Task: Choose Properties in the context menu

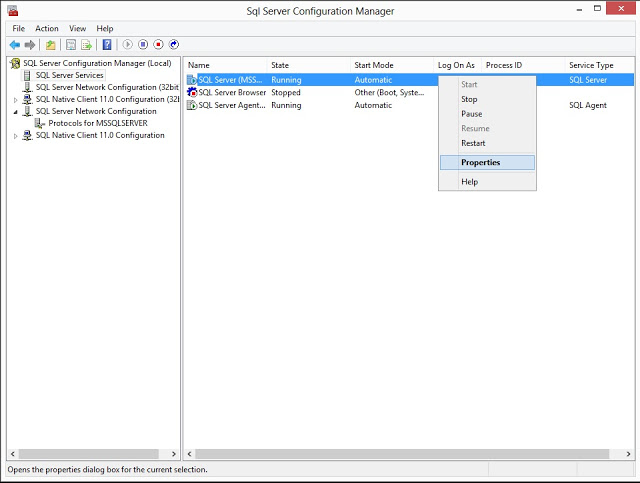Action: [487, 162]
